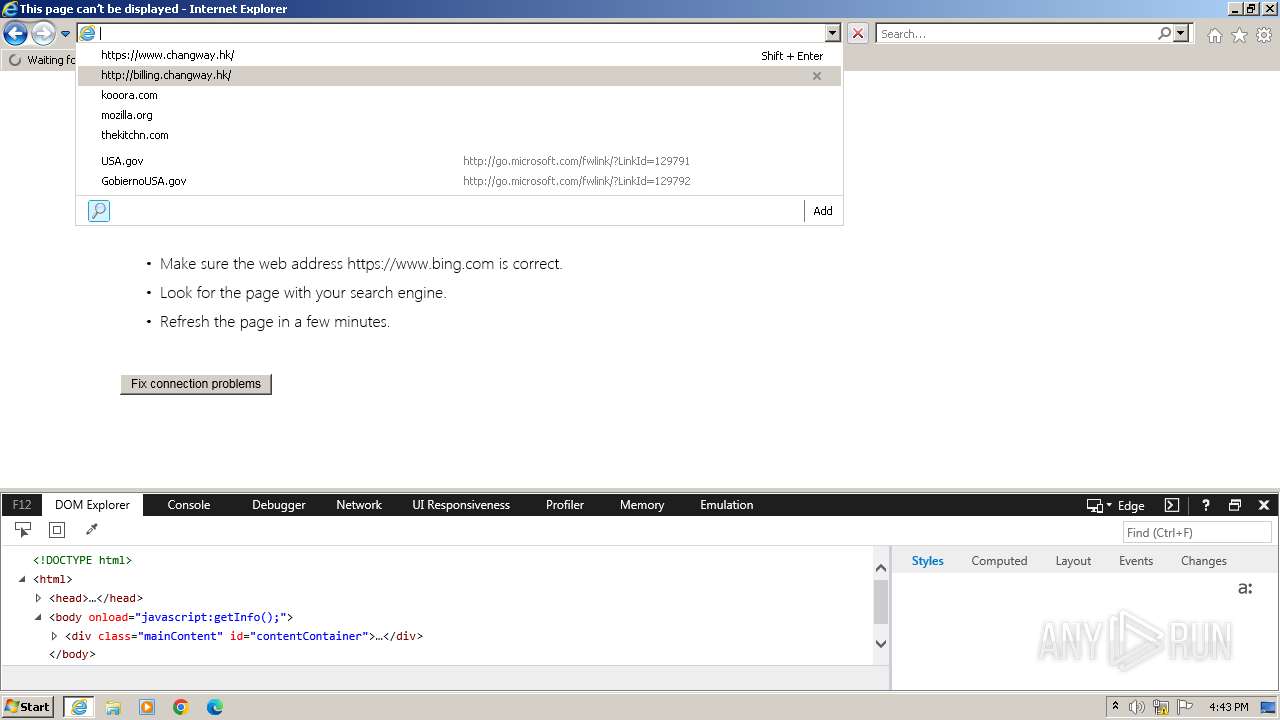Screen dimensions: 1280x720
Task: Select https://www.changway.hk/ suggestion
Action: [460, 56]
